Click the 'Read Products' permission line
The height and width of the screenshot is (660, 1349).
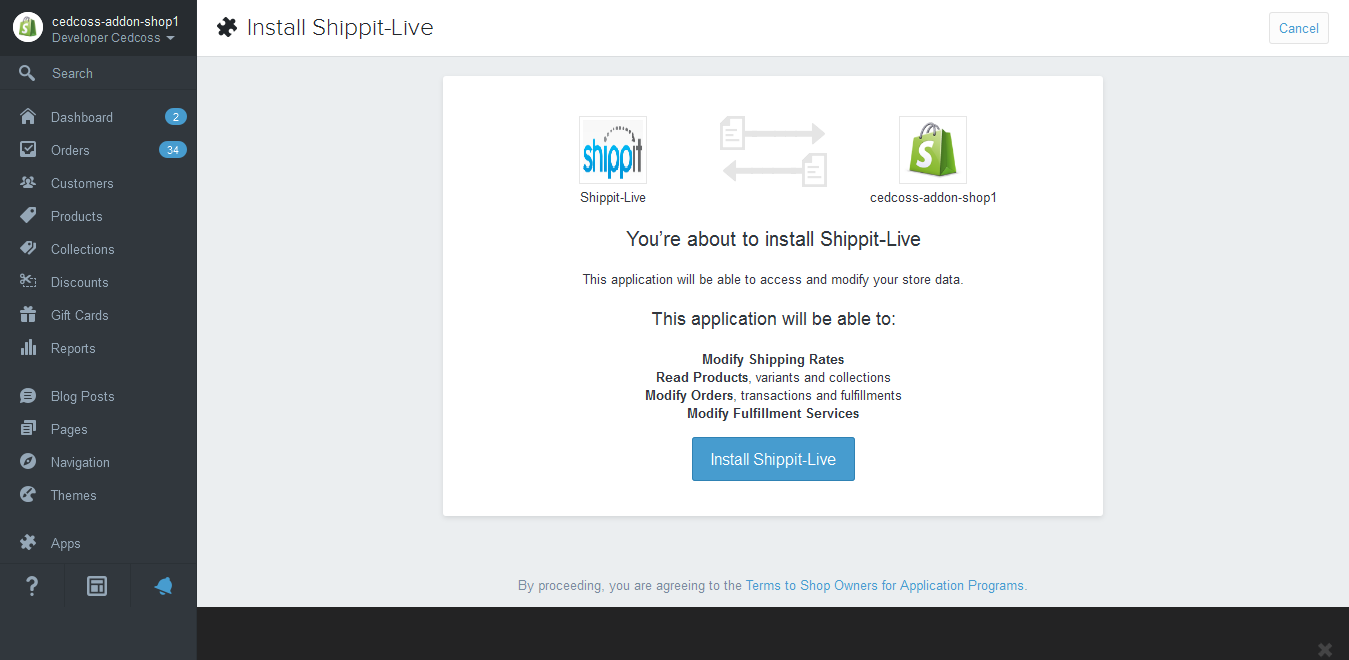[x=773, y=377]
